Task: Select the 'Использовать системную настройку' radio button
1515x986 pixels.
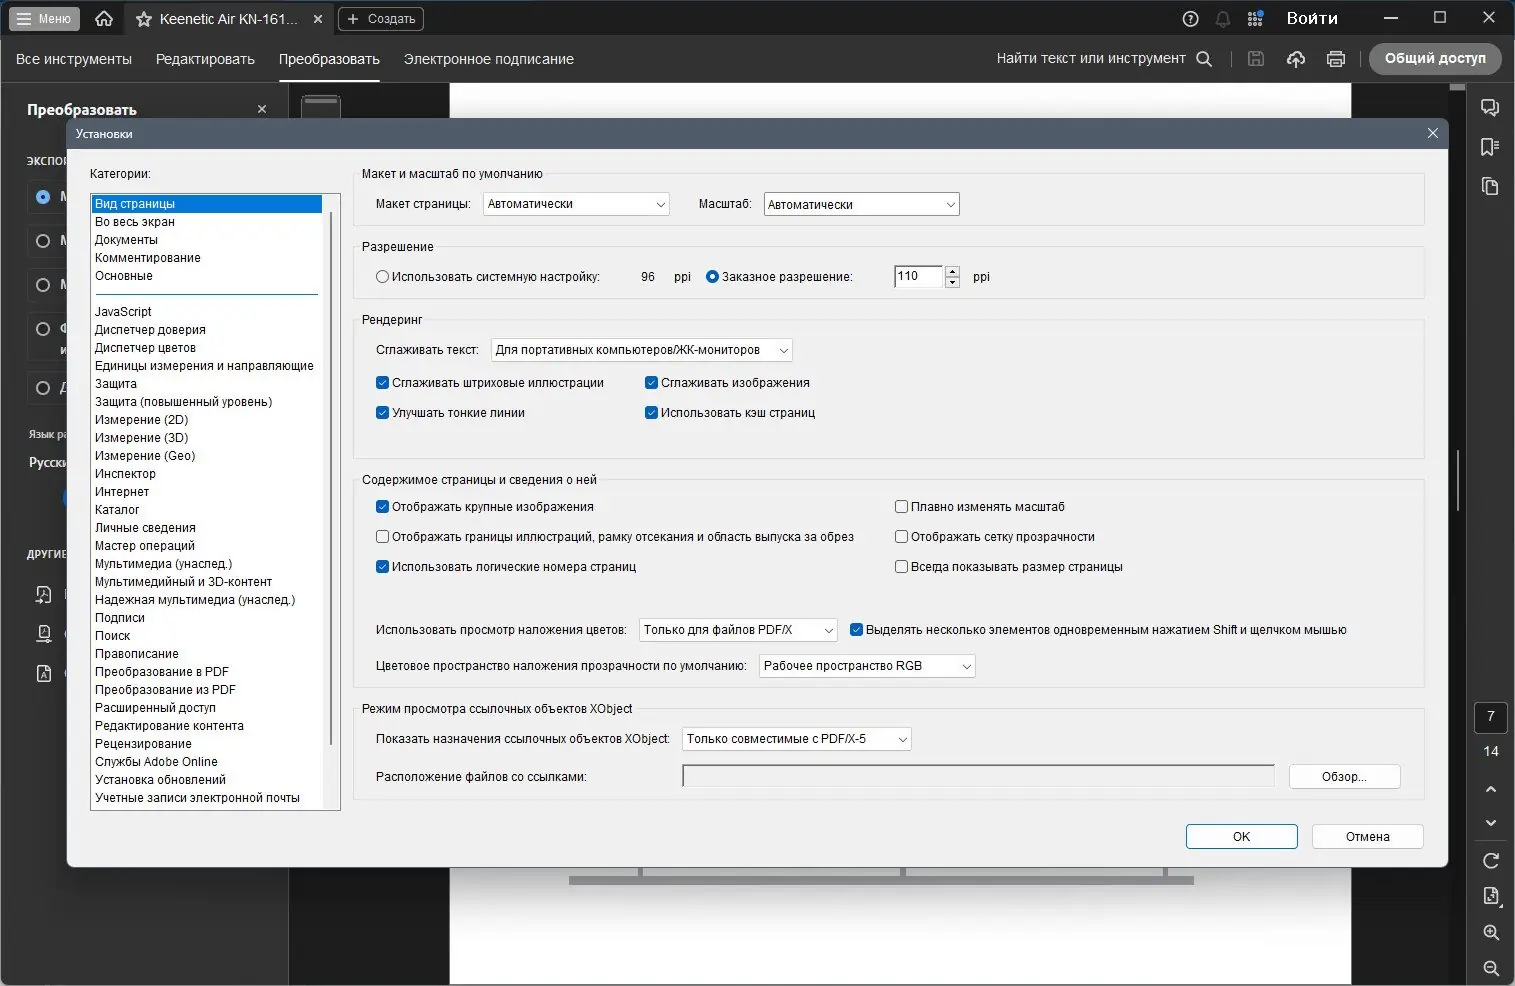Action: point(382,277)
